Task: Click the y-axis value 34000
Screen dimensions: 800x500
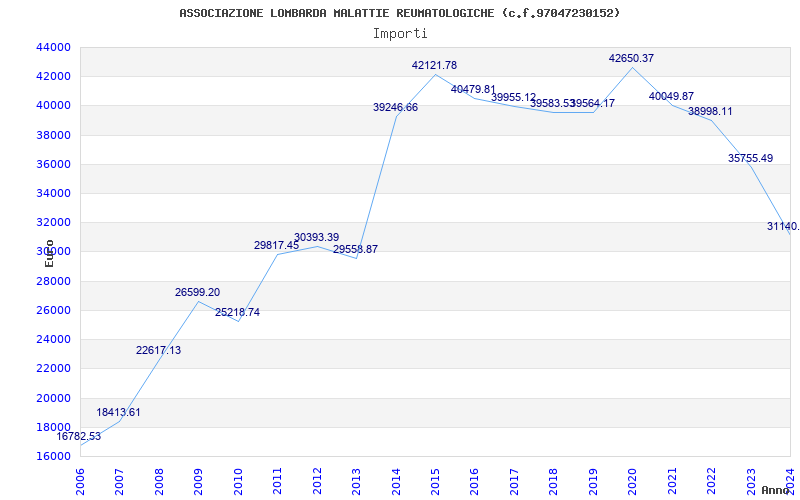Action: [x=53, y=193]
